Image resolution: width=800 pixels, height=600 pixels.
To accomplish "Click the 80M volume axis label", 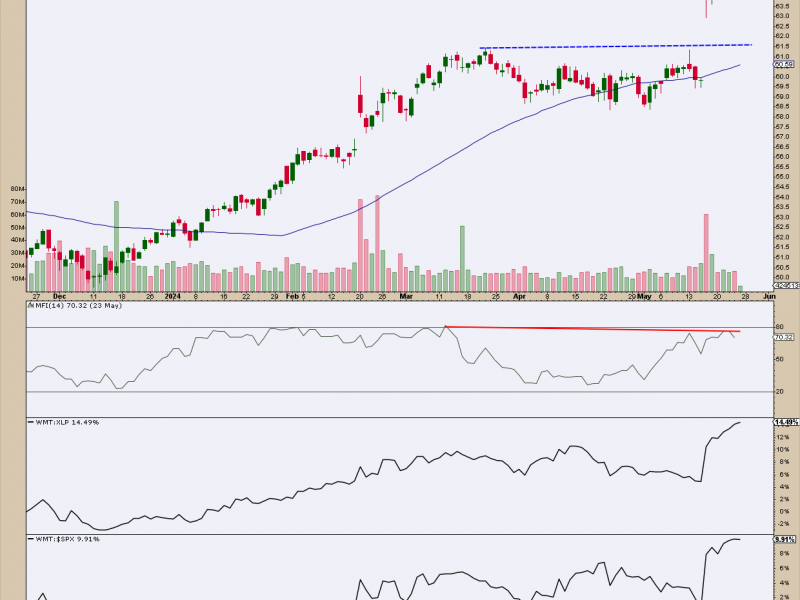I will 17,189.
